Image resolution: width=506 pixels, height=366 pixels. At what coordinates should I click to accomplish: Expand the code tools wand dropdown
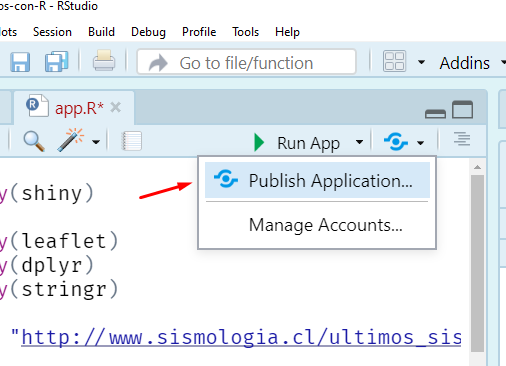96,142
